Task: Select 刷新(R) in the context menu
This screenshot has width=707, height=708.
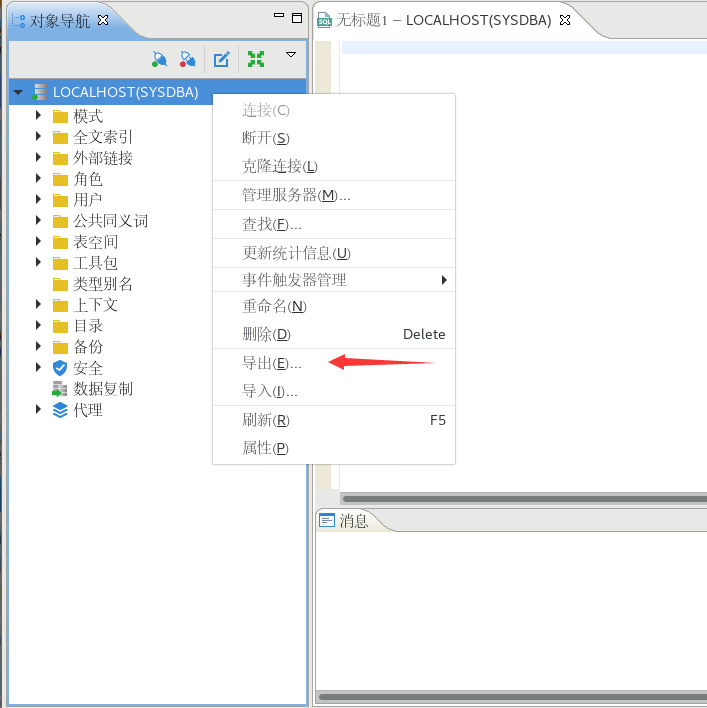Action: 334,420
